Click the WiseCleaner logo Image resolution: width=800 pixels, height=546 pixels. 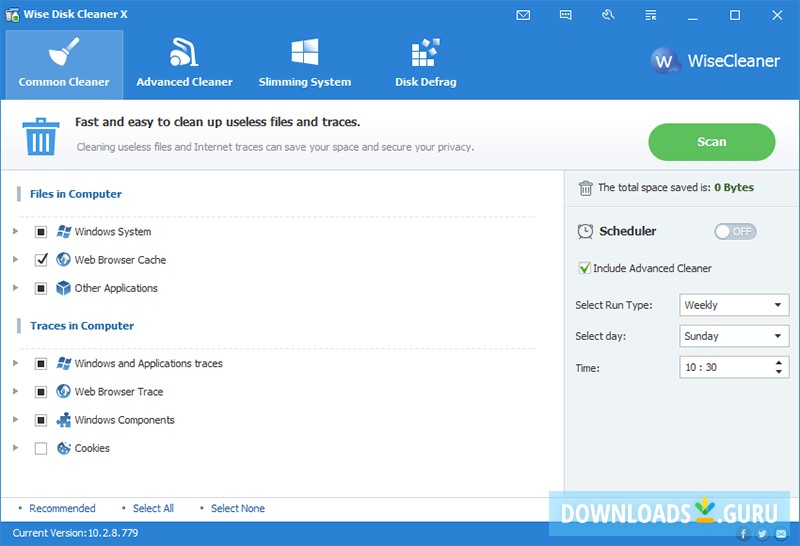(715, 61)
